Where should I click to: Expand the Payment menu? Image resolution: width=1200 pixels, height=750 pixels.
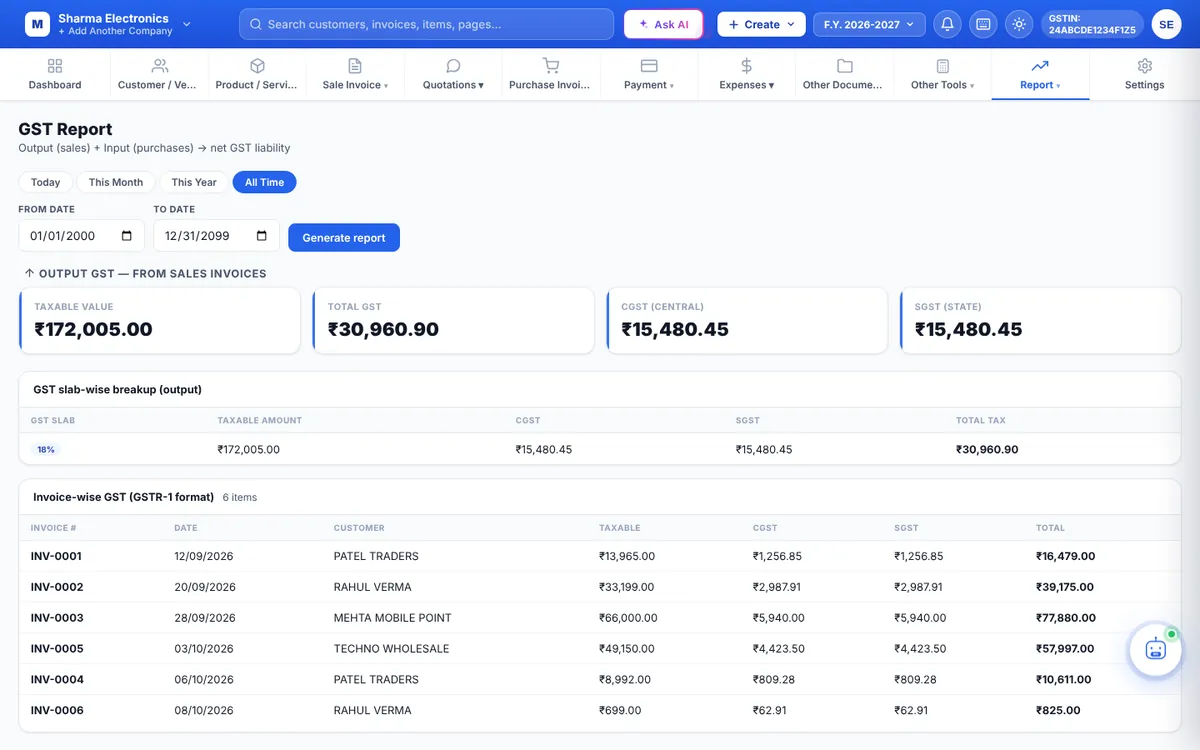[x=649, y=75]
